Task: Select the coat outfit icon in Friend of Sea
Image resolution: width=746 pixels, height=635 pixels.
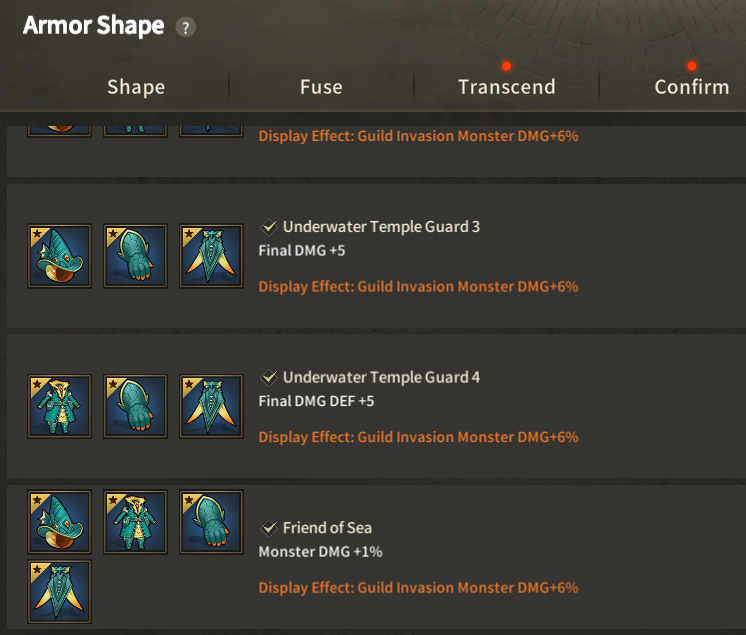Action: 136,522
